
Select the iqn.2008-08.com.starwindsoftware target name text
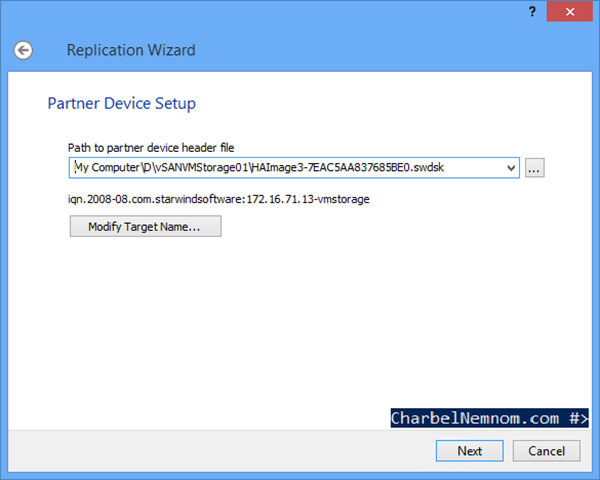(x=219, y=199)
